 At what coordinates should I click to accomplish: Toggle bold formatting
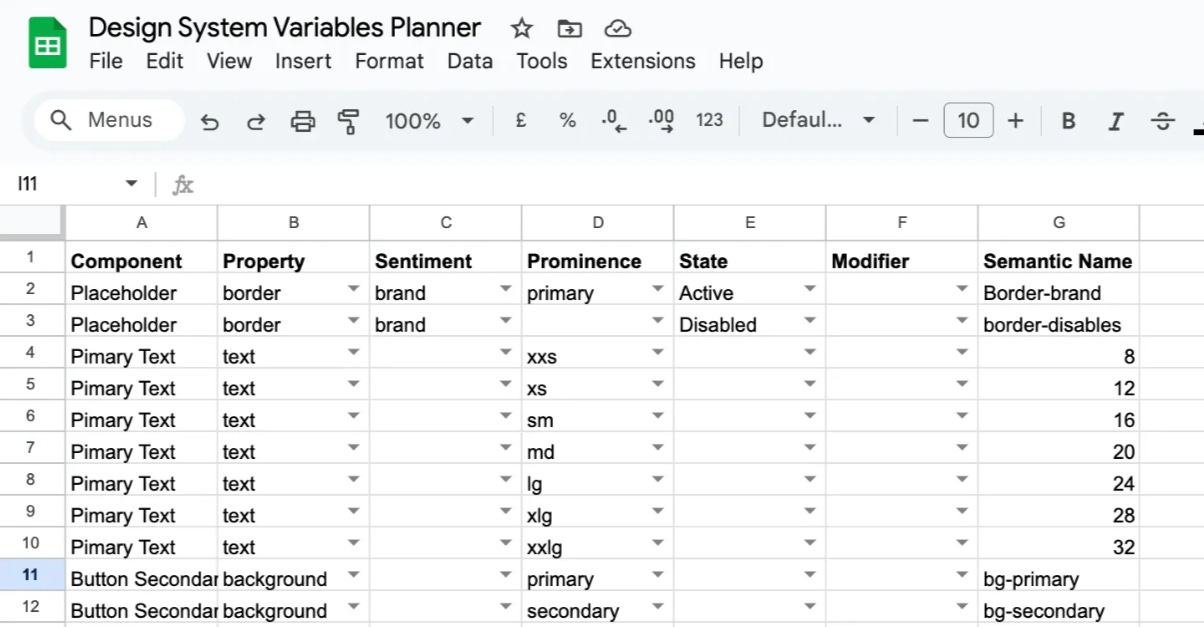pyautogui.click(x=1068, y=121)
